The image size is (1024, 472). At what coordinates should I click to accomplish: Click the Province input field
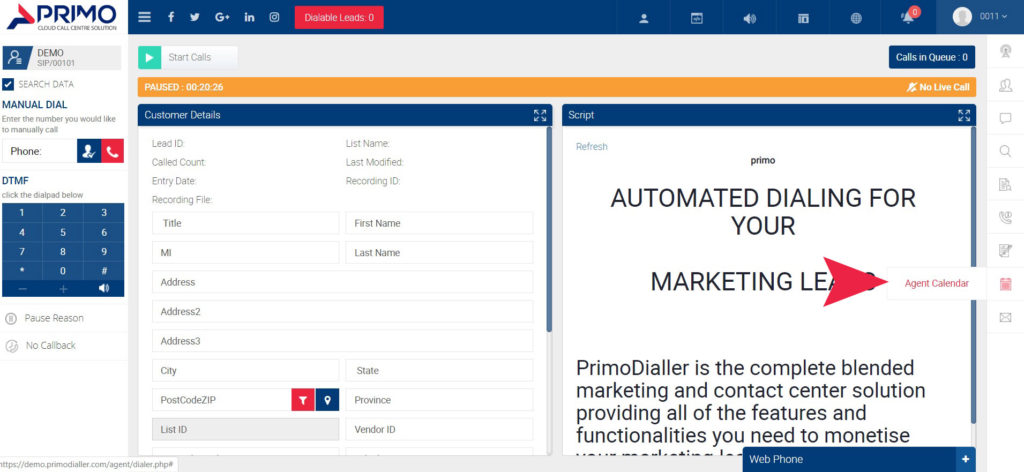pos(440,400)
